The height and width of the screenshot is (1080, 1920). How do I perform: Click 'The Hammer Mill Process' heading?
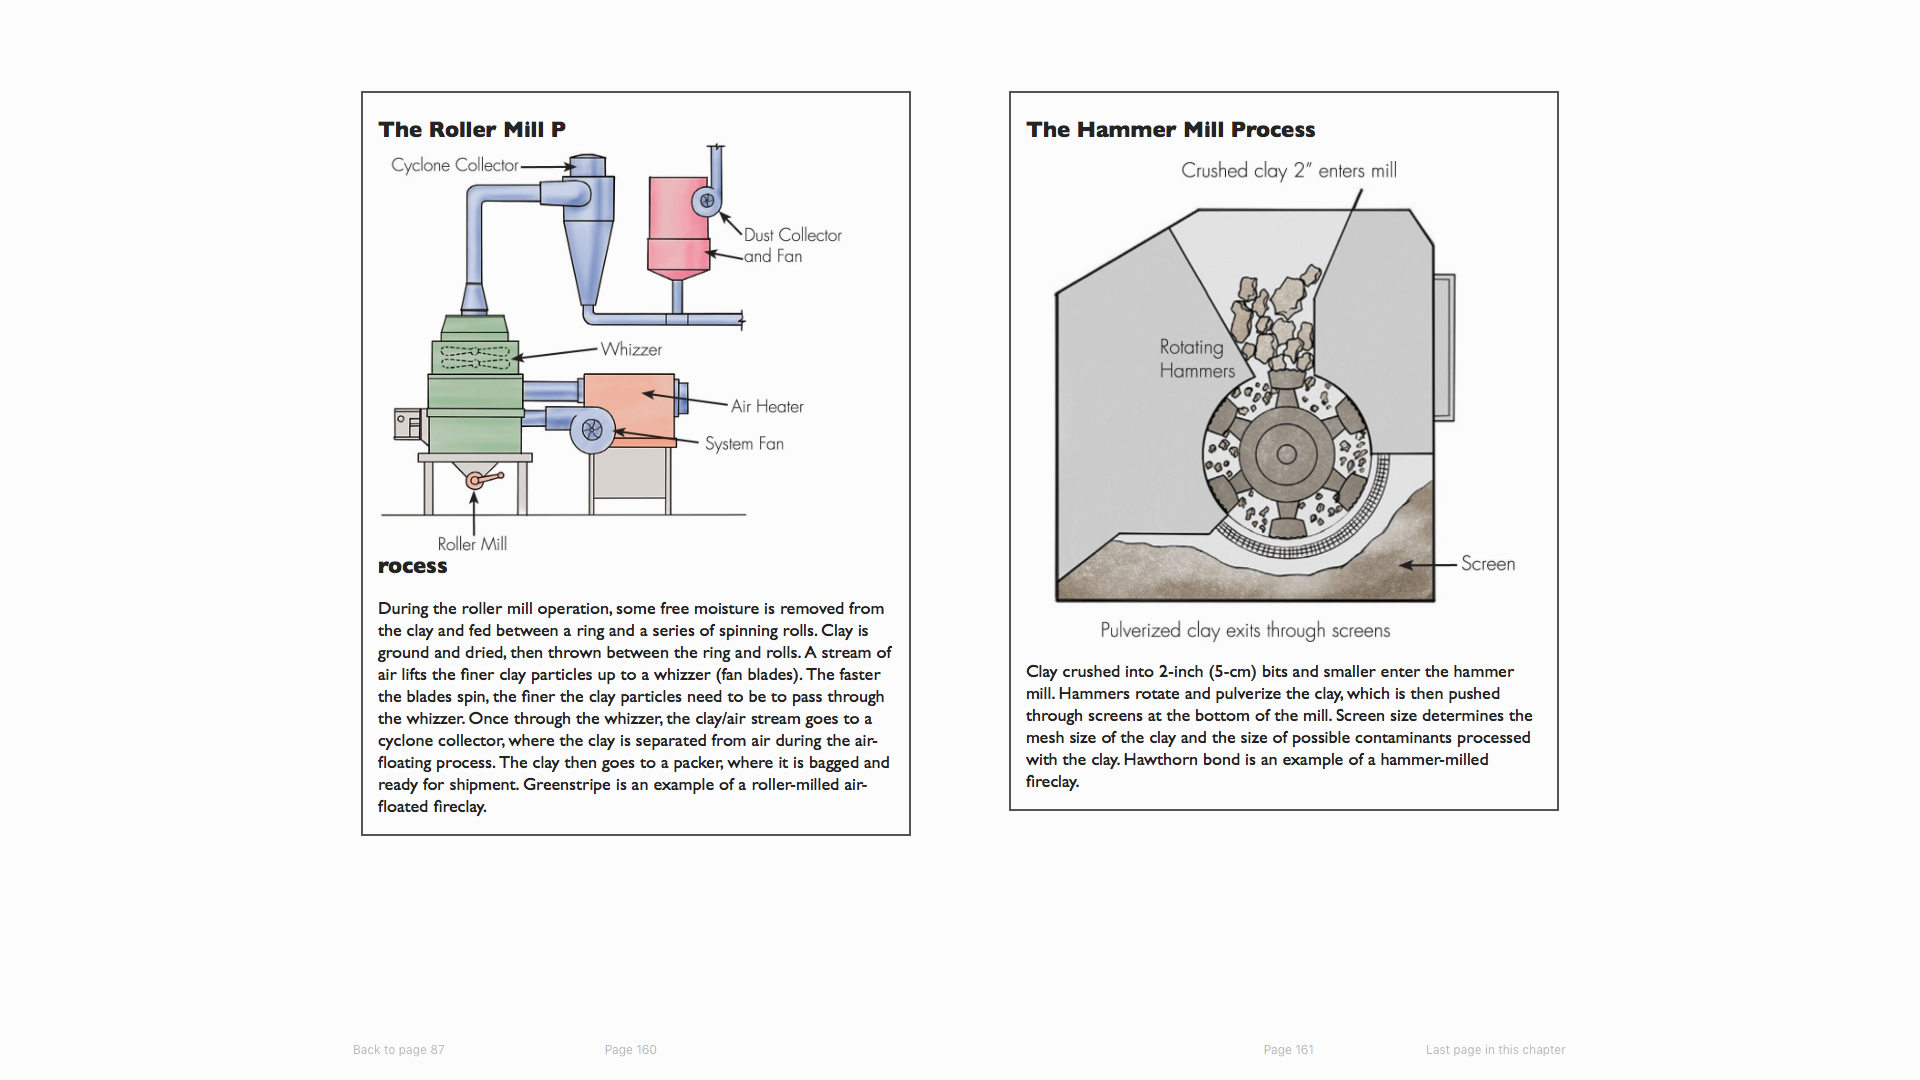[1170, 129]
